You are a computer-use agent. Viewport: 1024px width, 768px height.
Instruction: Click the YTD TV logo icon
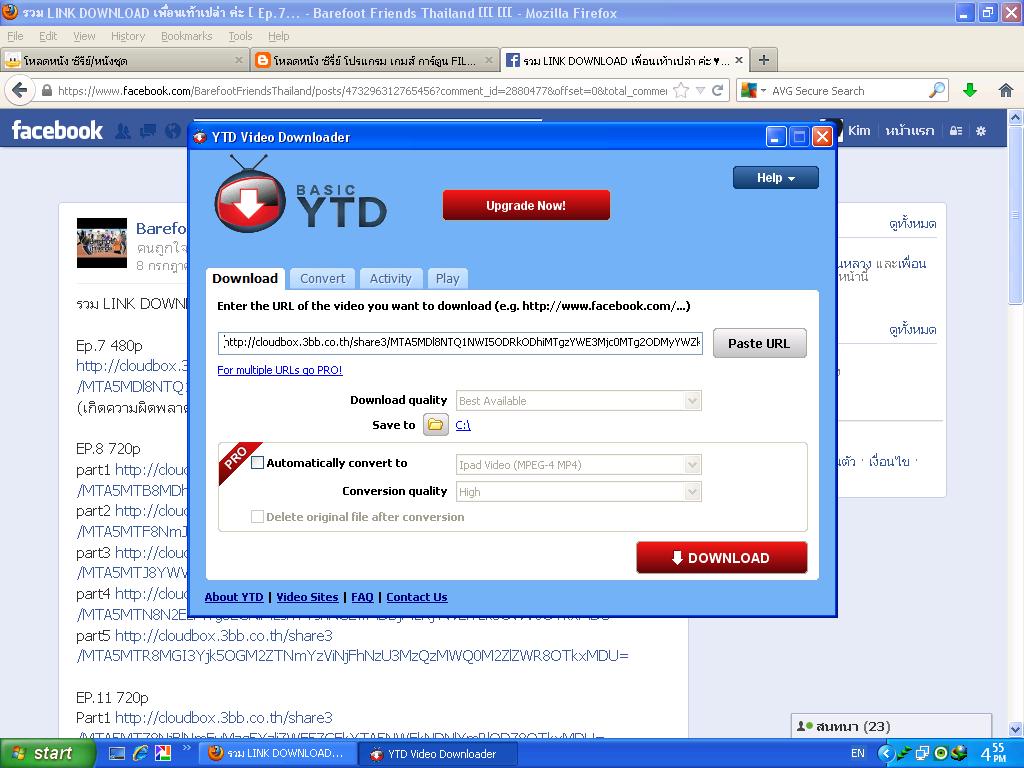pos(249,195)
